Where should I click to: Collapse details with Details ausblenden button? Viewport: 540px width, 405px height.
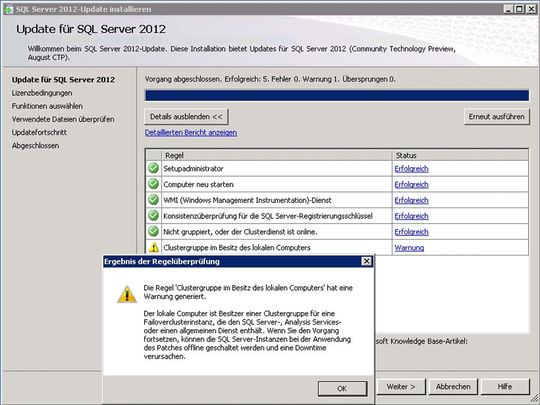coord(186,117)
